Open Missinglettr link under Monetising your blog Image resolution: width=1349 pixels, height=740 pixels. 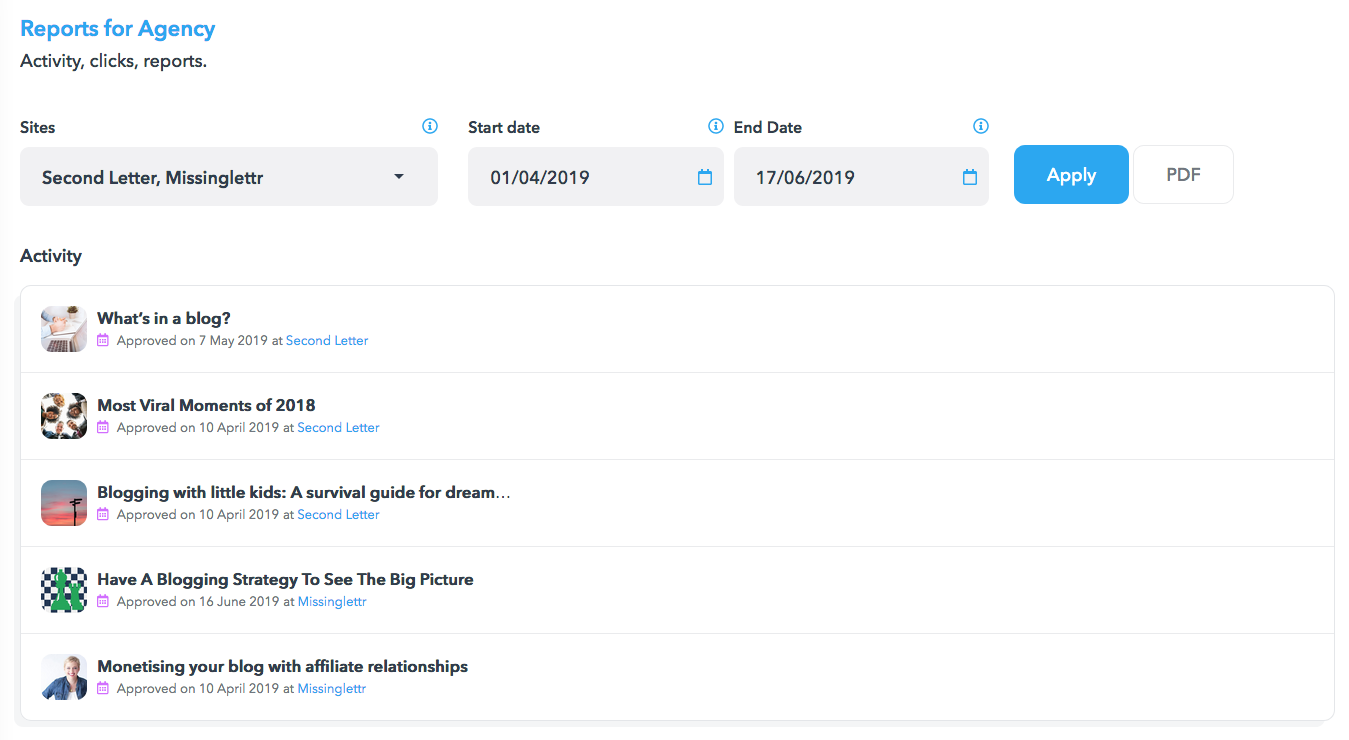click(332, 689)
